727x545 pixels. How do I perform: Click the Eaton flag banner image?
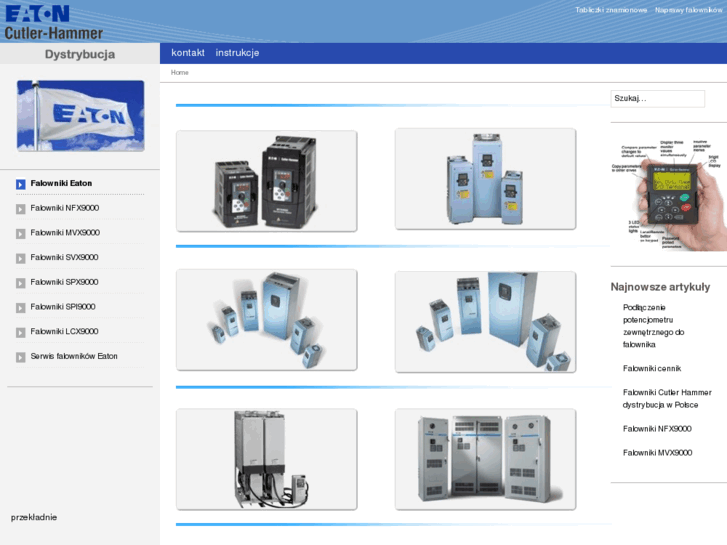tap(80, 115)
